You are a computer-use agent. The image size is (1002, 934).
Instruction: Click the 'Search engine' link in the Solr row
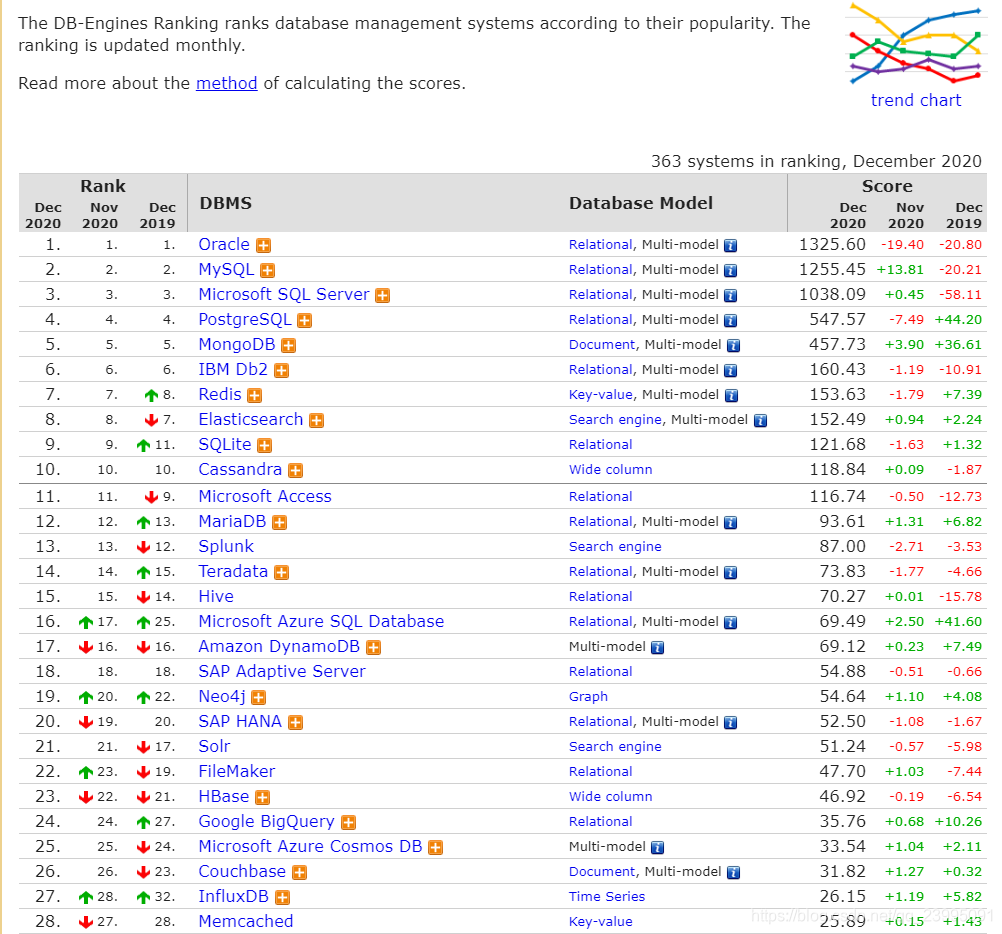tap(615, 747)
